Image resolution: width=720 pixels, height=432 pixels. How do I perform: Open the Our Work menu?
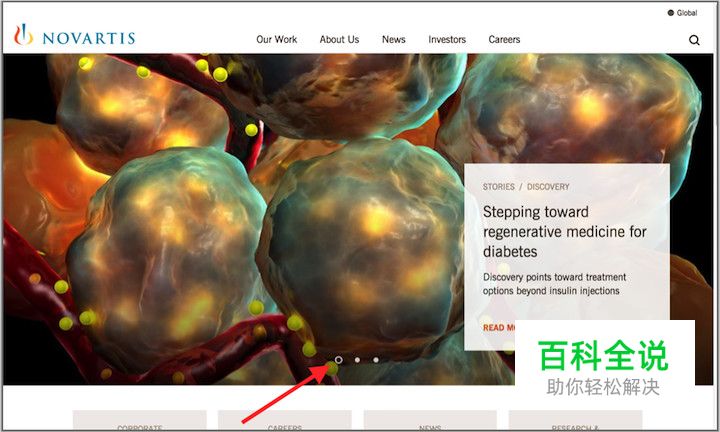pyautogui.click(x=276, y=39)
